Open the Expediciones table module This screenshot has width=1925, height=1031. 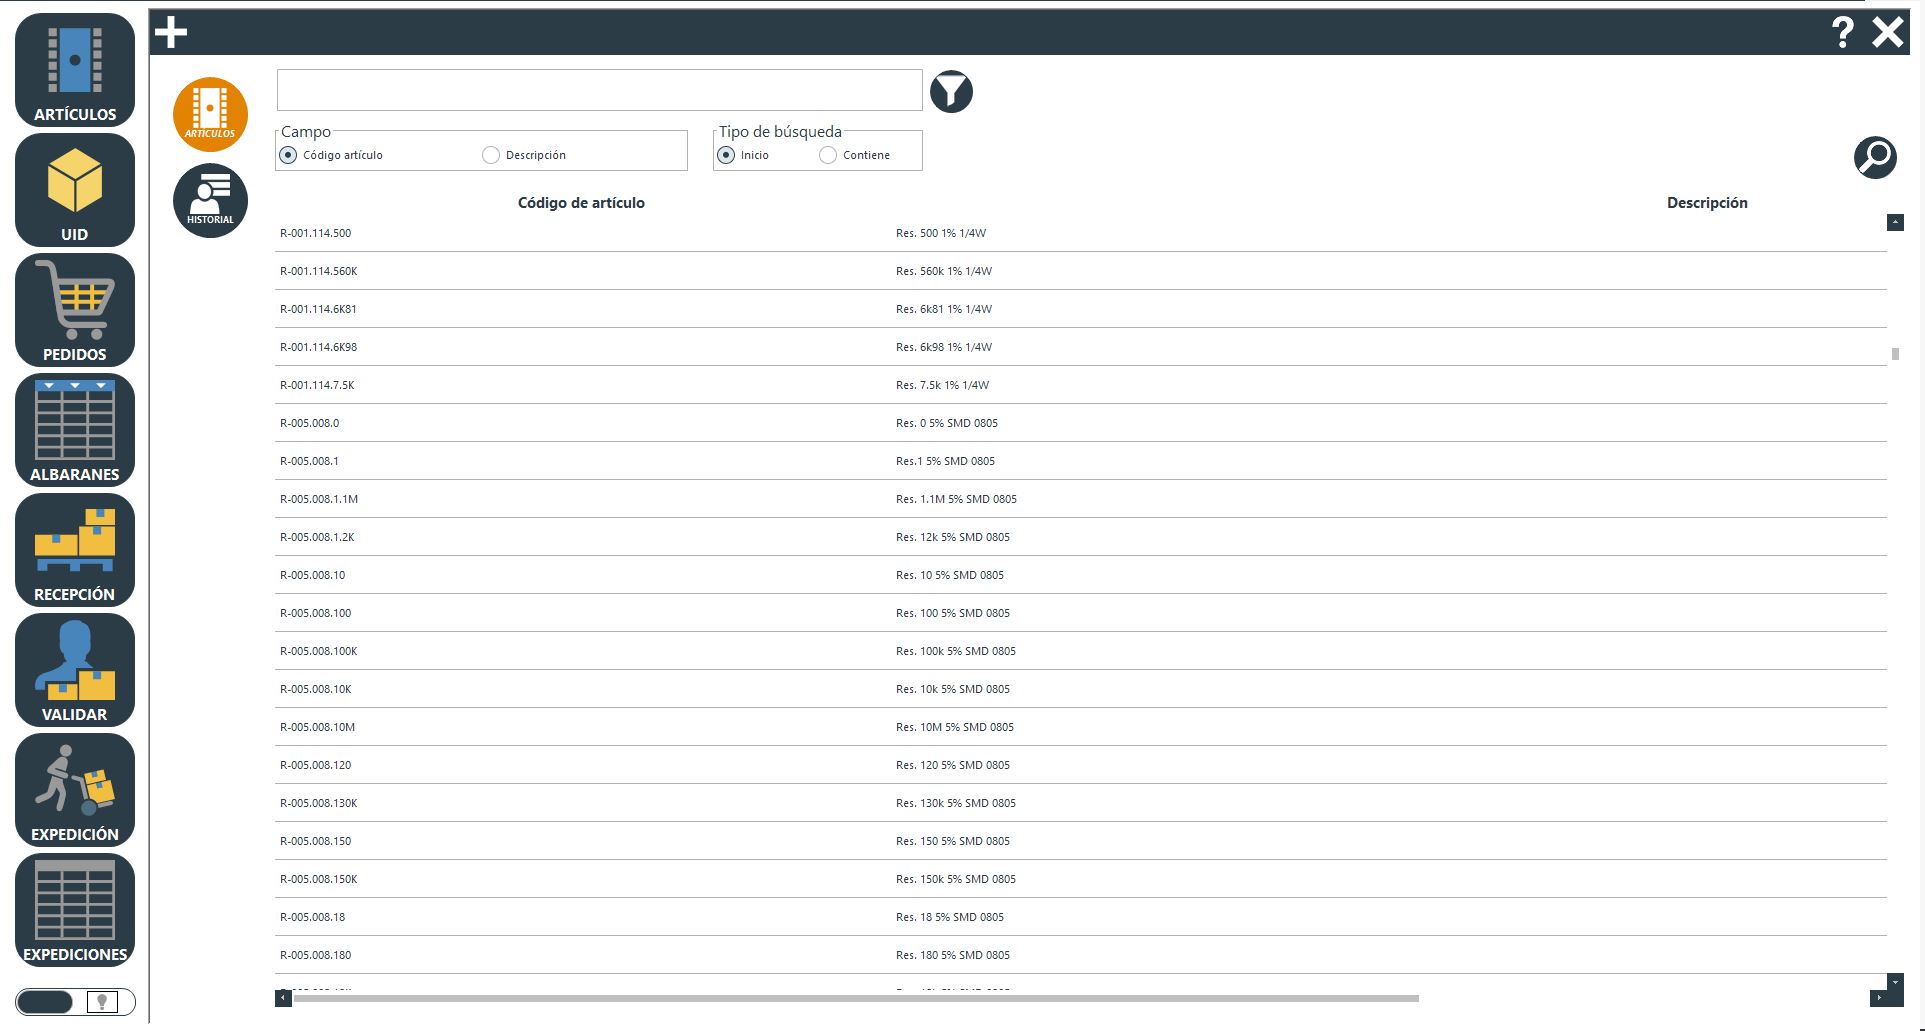pos(75,910)
